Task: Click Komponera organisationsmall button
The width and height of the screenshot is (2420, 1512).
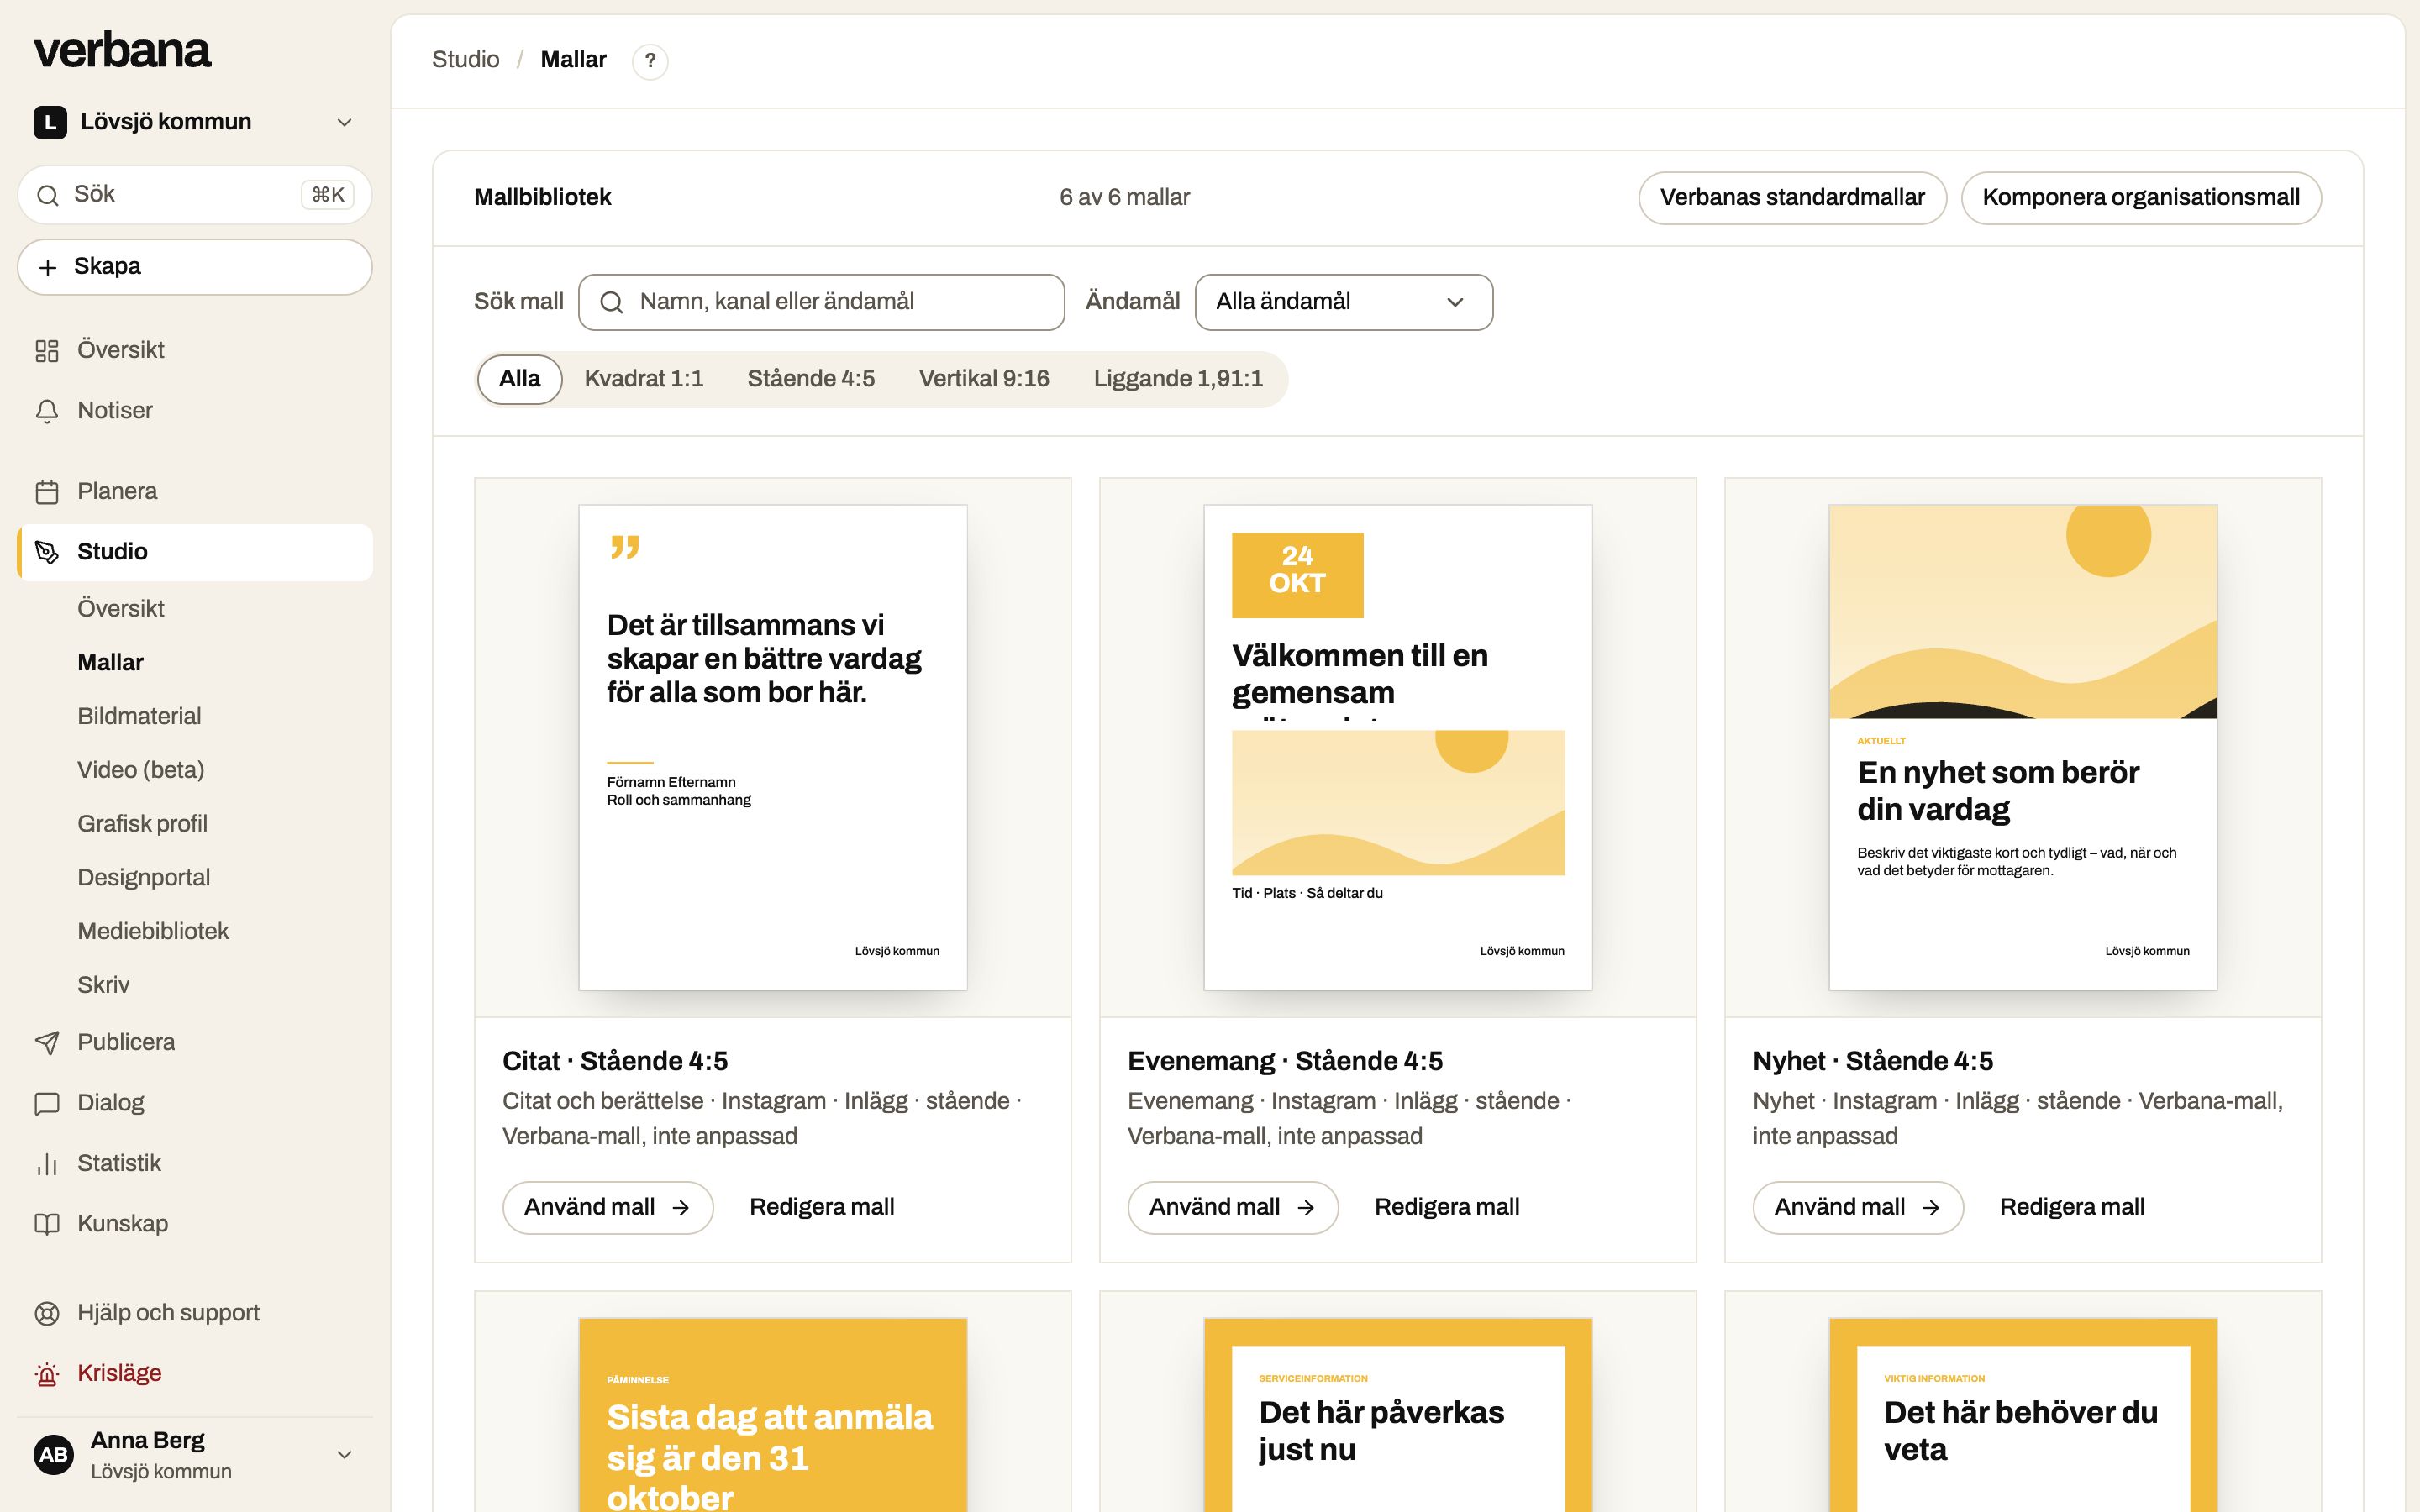Action: (x=2141, y=198)
